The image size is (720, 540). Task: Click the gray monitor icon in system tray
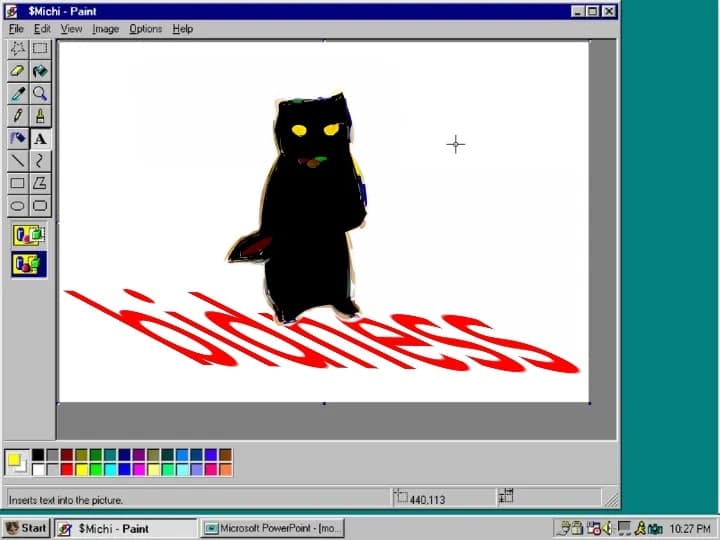[624, 529]
